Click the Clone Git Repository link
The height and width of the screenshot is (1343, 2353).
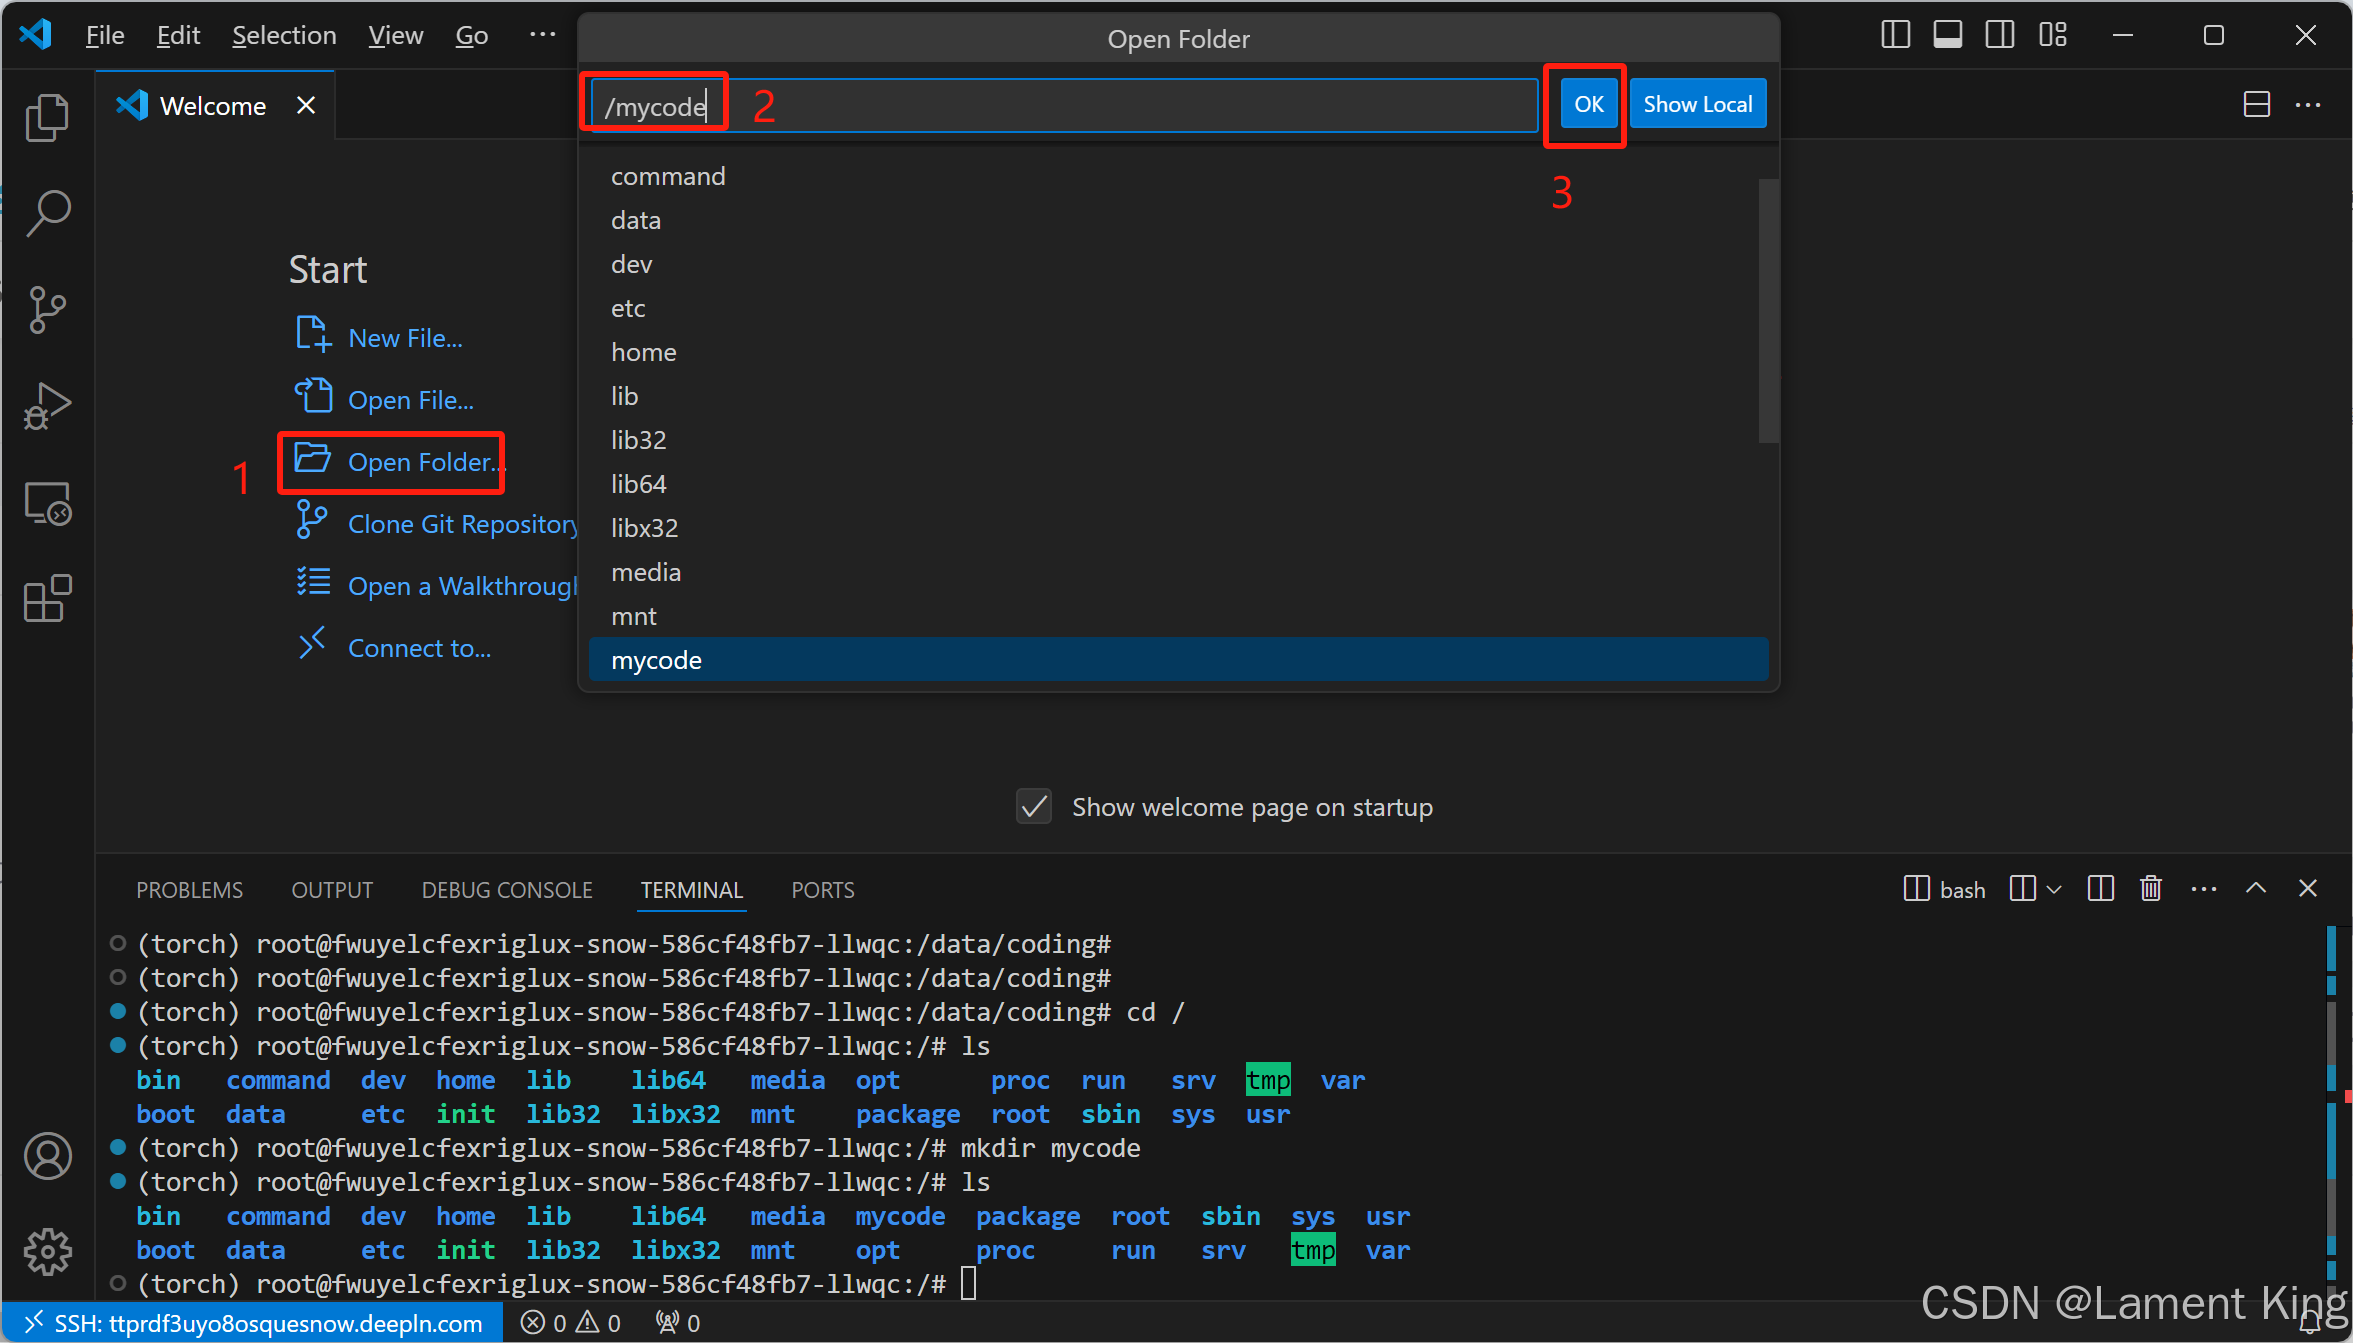coord(462,524)
